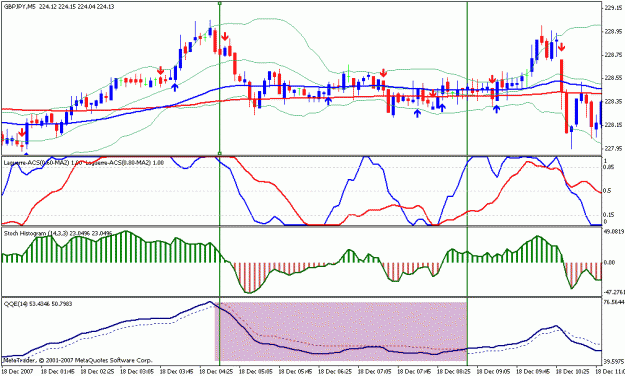The image size is (625, 376).
Task: Click price level 229.15 on the axis
Action: 613,8
